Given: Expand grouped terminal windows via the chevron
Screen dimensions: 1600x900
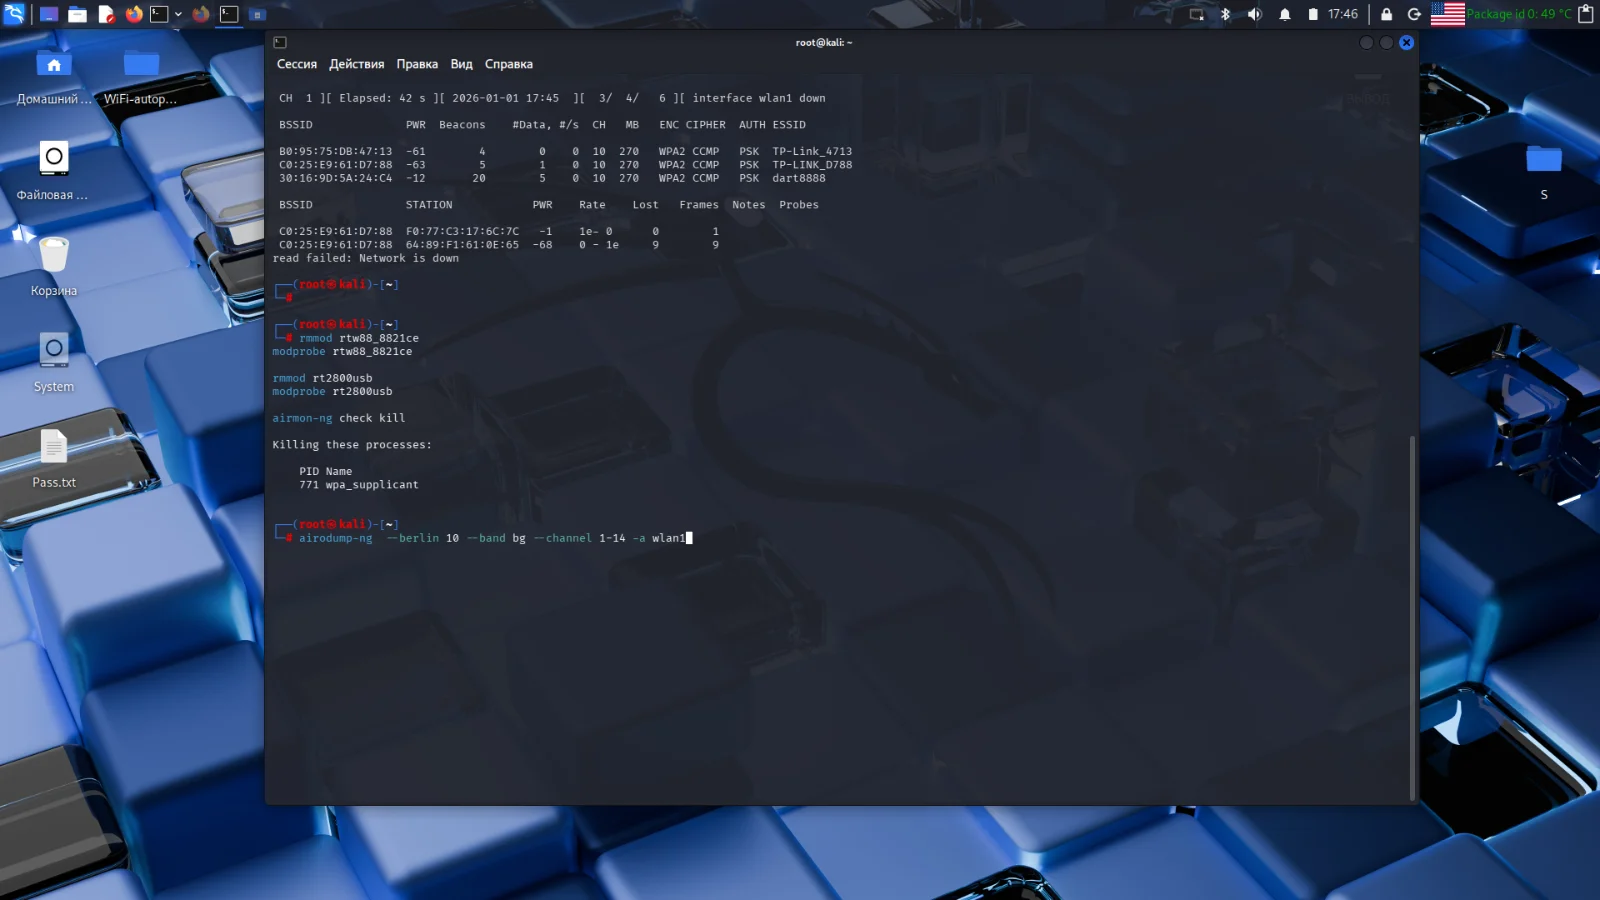Looking at the screenshot, I should coord(178,14).
